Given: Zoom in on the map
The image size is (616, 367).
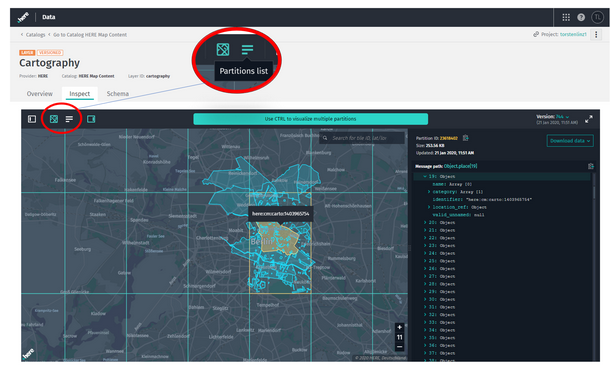Looking at the screenshot, I should [x=400, y=327].
